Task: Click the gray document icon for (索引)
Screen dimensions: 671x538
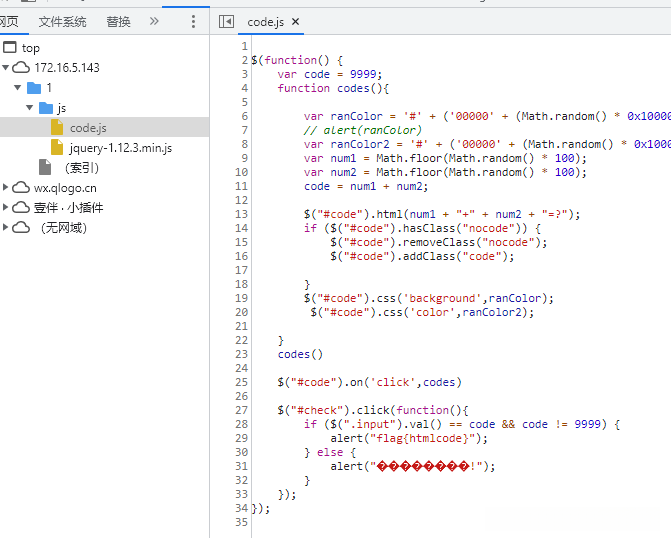Action: click(45, 167)
